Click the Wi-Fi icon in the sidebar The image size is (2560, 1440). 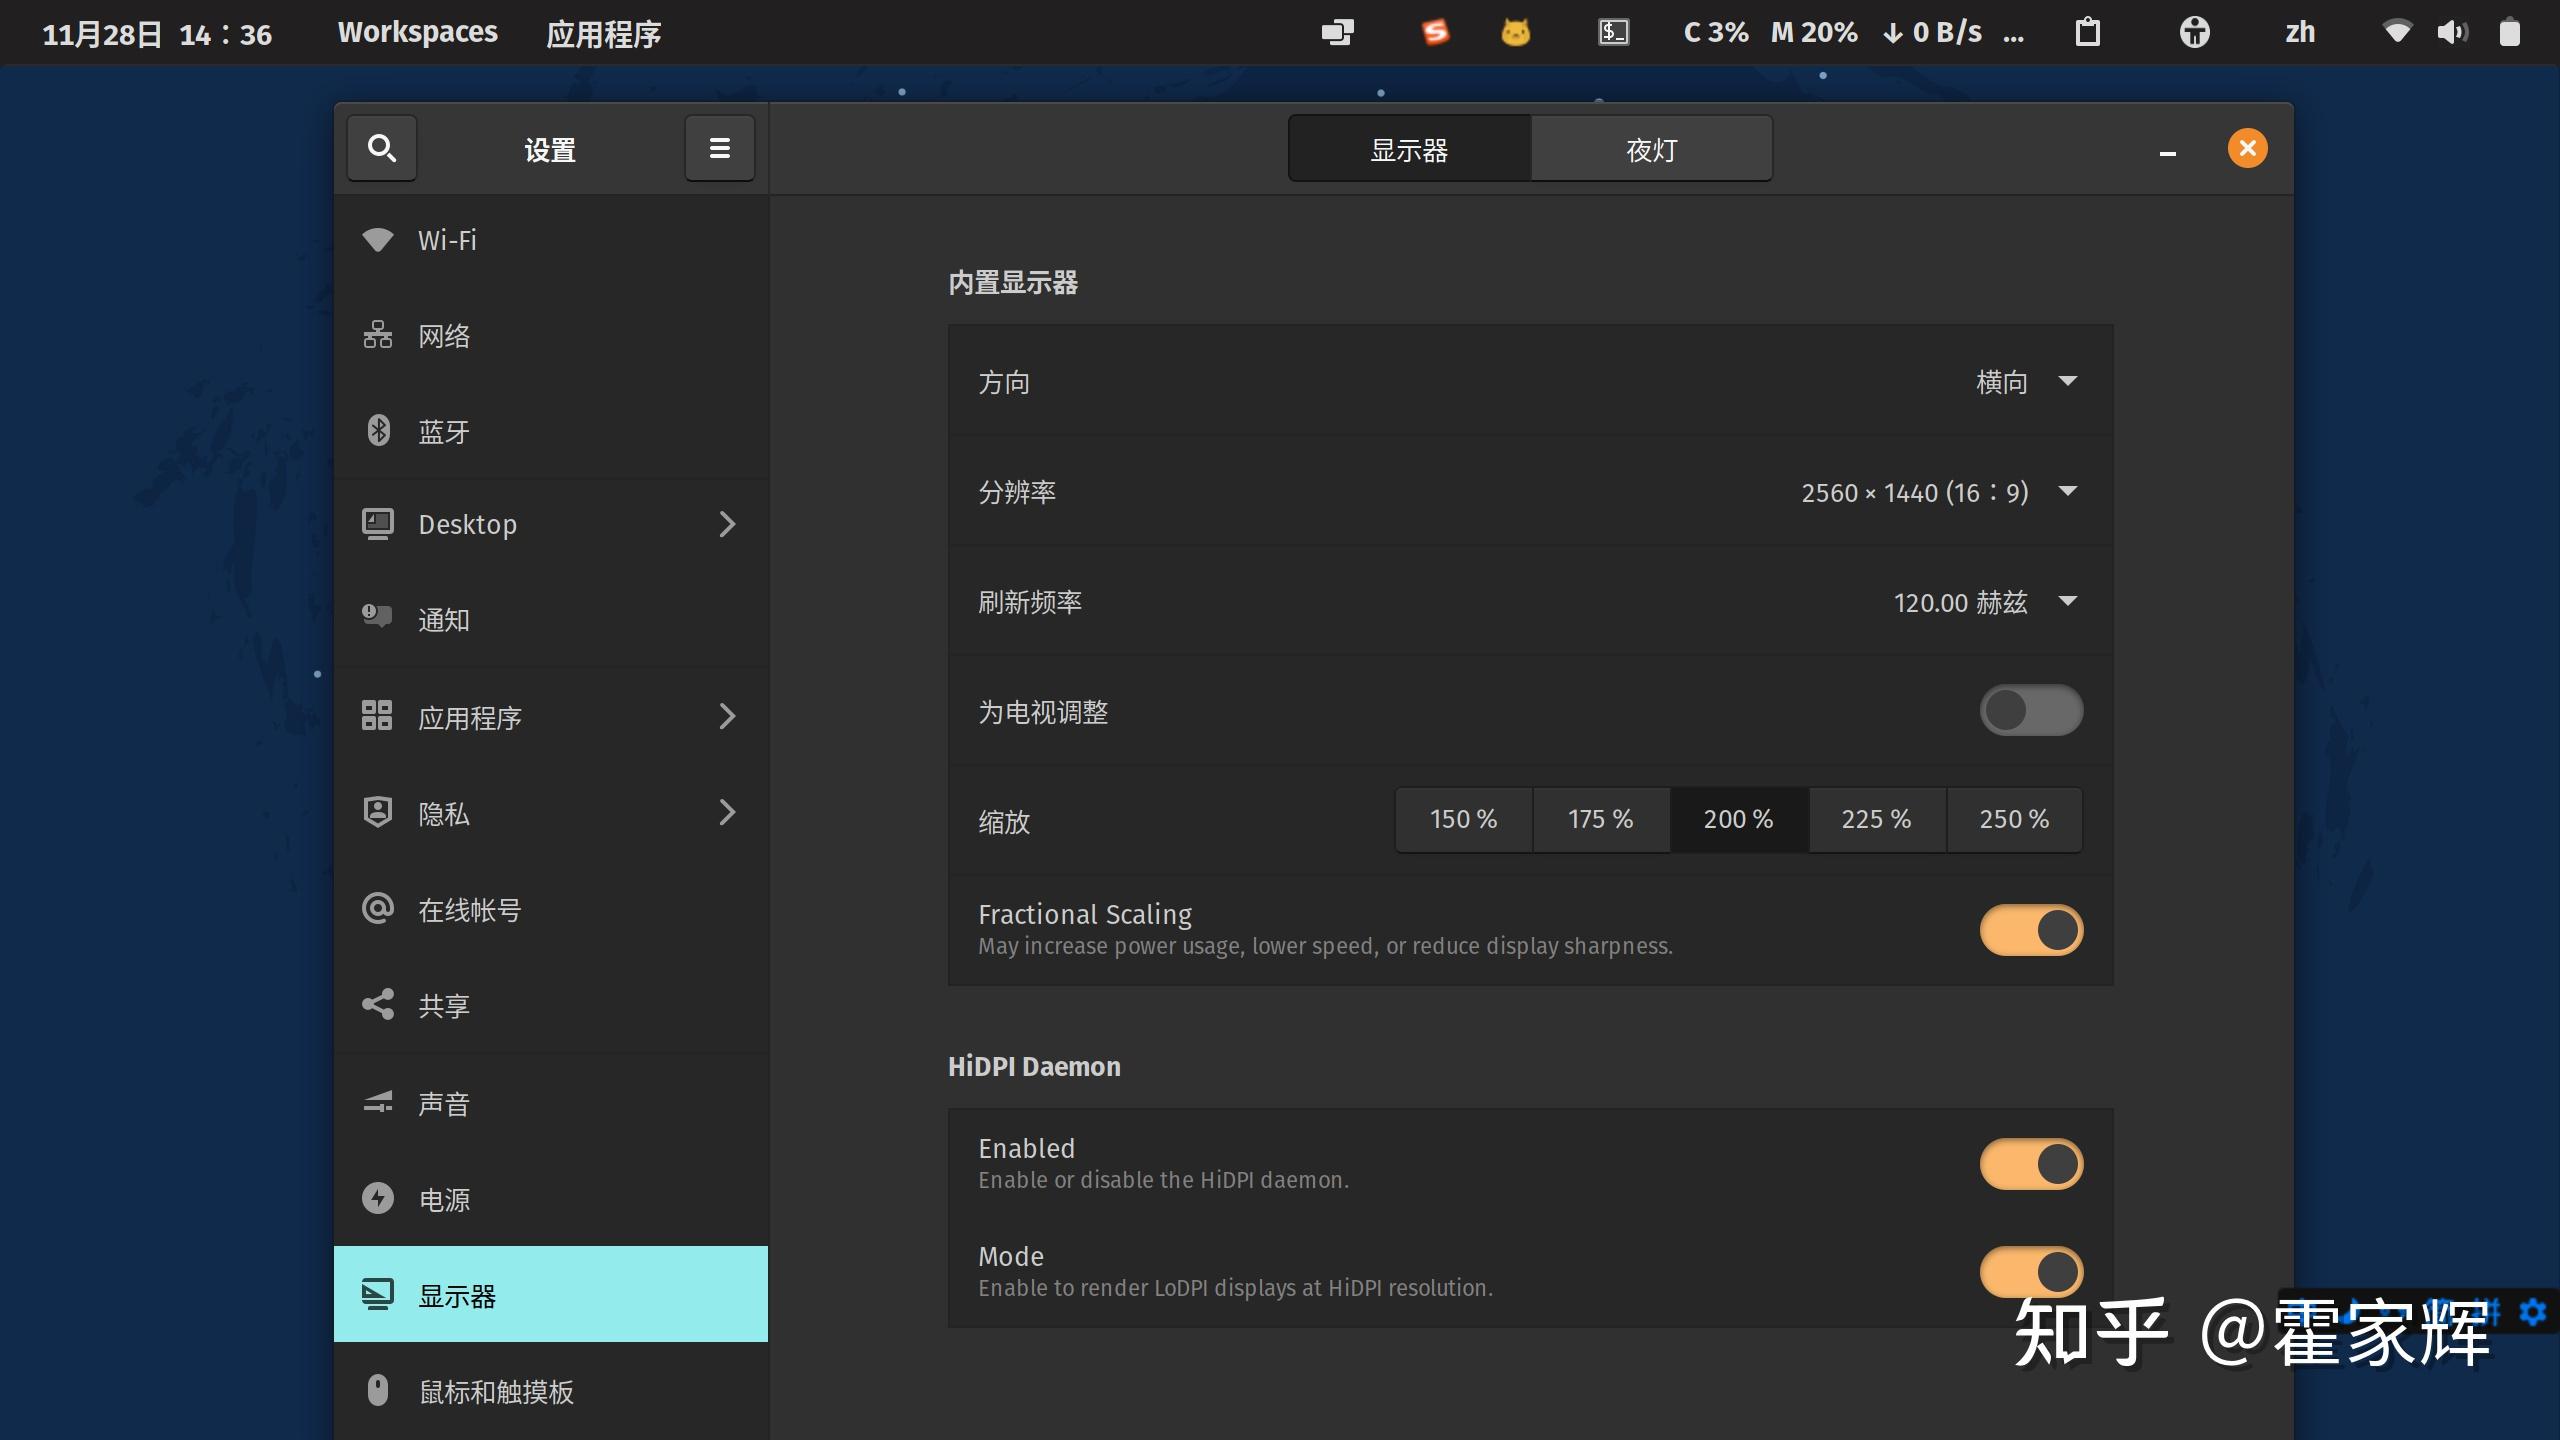pyautogui.click(x=377, y=240)
